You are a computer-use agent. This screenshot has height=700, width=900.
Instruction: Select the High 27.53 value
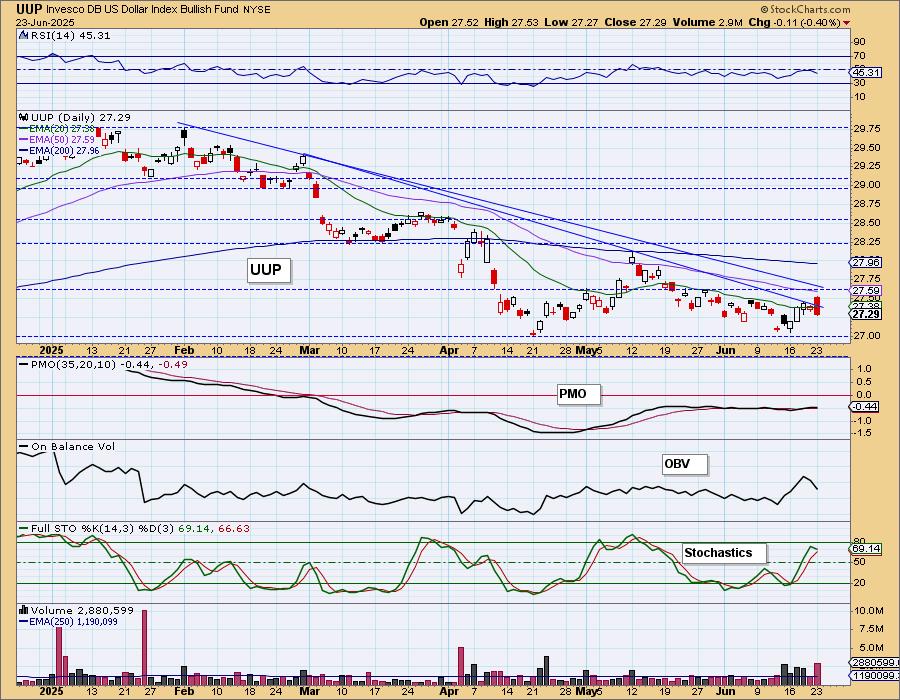(x=511, y=22)
